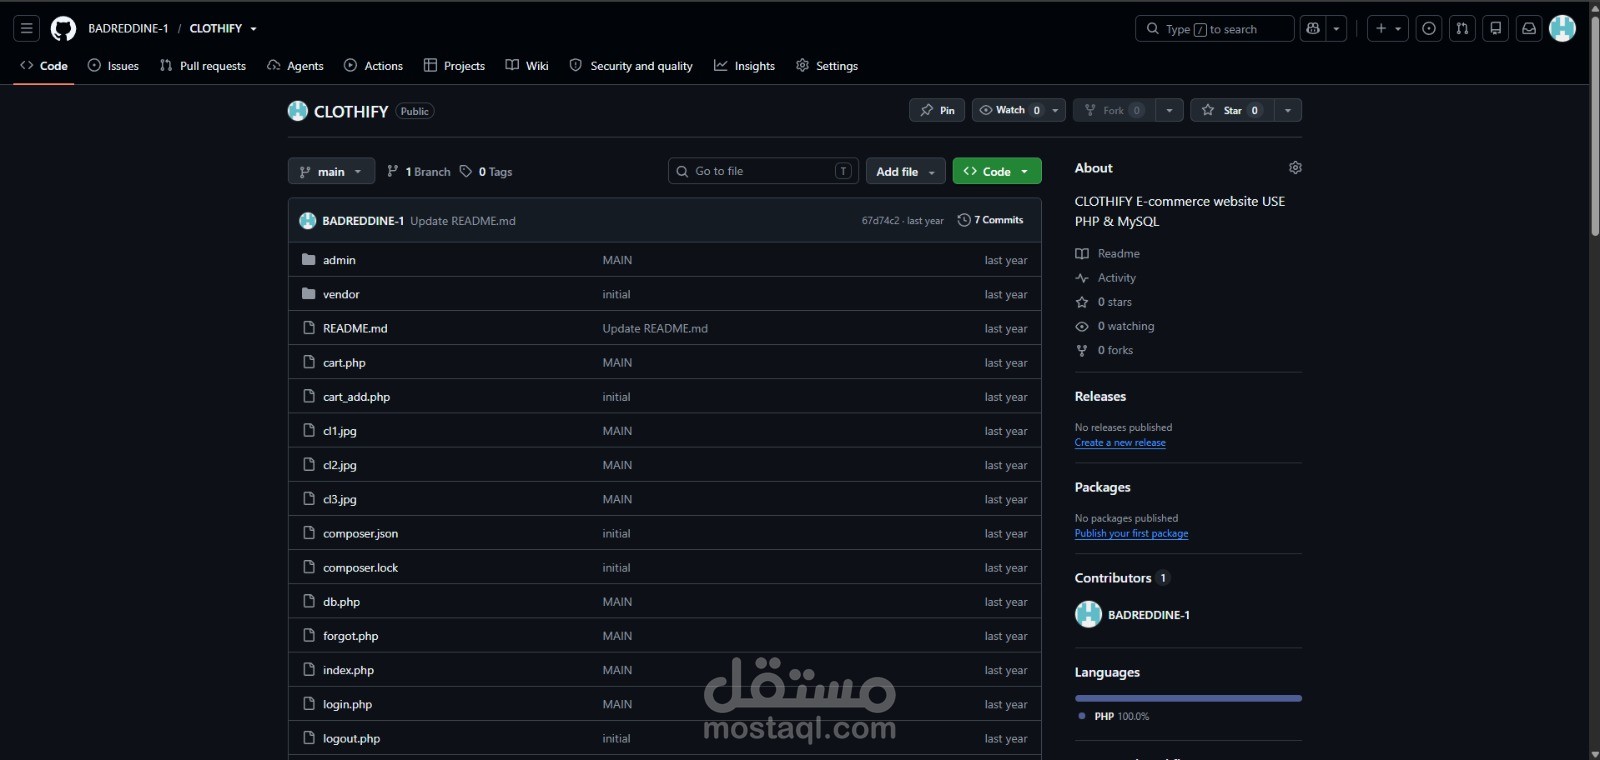Expand the Star lists dropdown arrow
Viewport: 1600px width, 760px height.
click(x=1288, y=110)
